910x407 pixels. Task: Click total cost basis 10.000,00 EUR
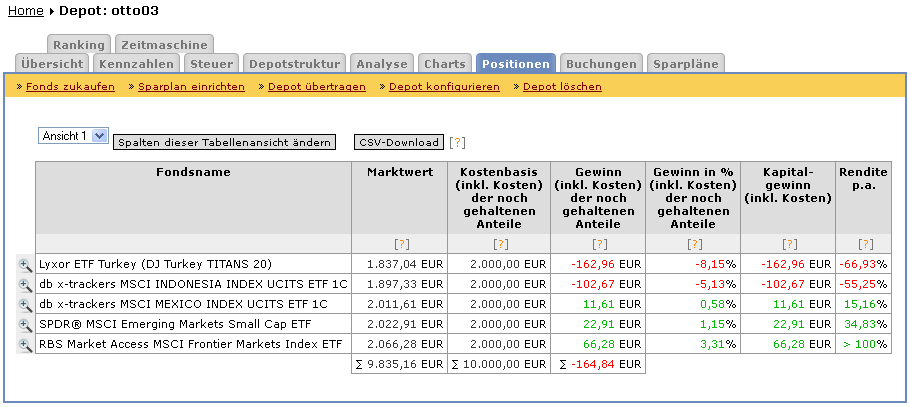tap(499, 364)
